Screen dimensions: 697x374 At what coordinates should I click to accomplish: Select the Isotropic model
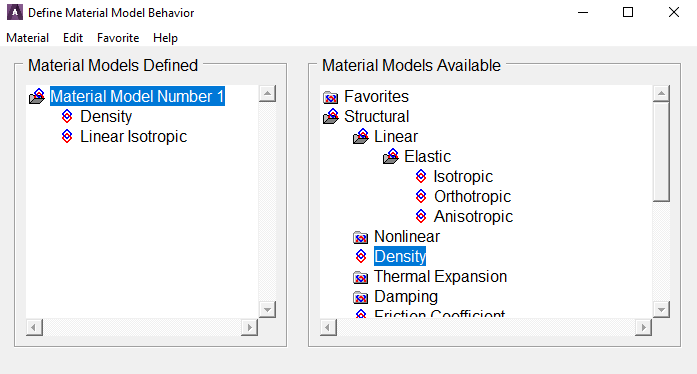(463, 177)
